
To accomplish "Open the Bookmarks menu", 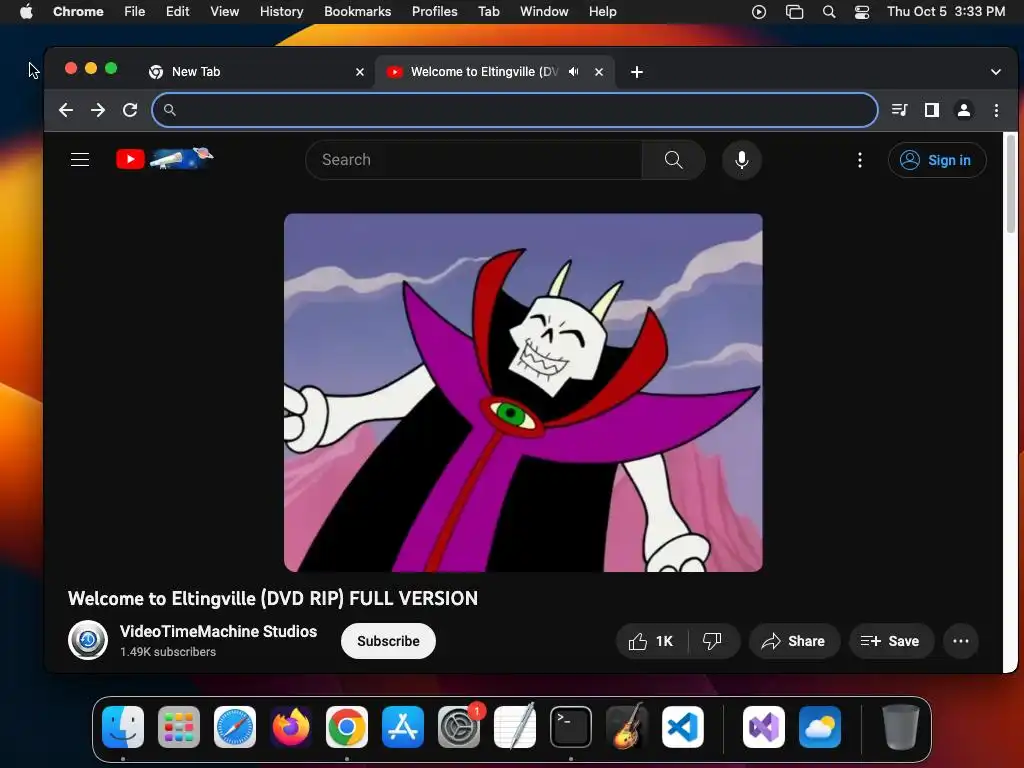I will (x=357, y=12).
